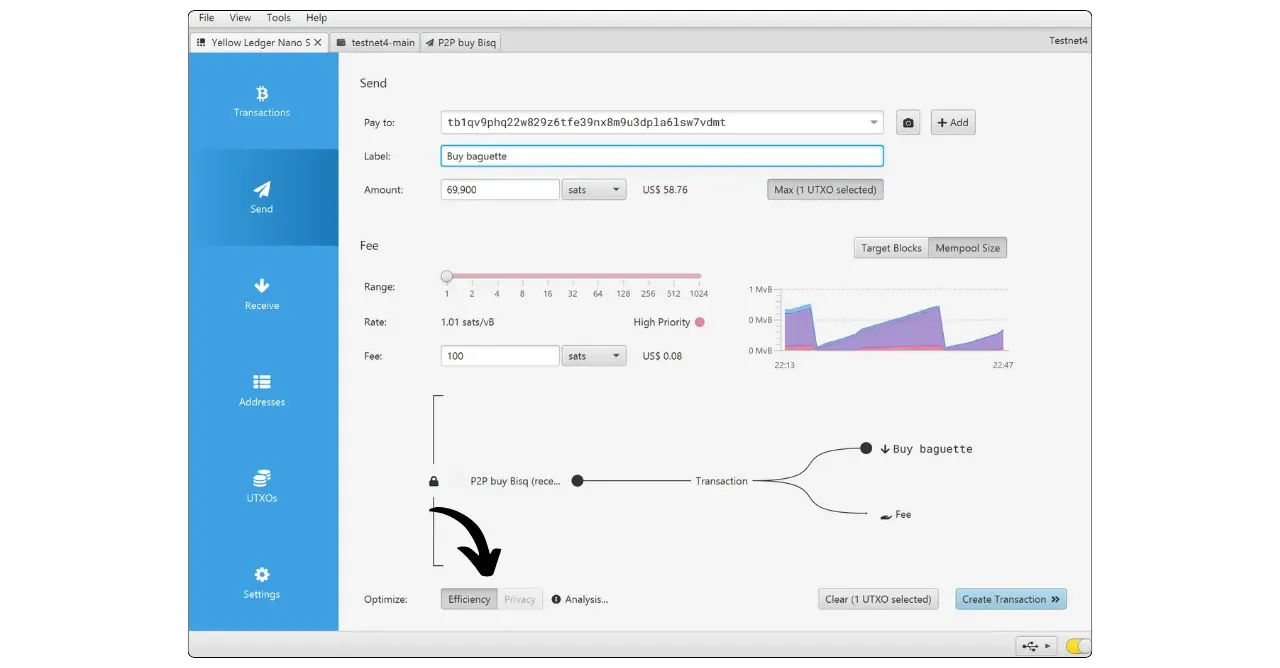Click the lock icon beside the UTXO input
The height and width of the screenshot is (668, 1280).
(433, 481)
